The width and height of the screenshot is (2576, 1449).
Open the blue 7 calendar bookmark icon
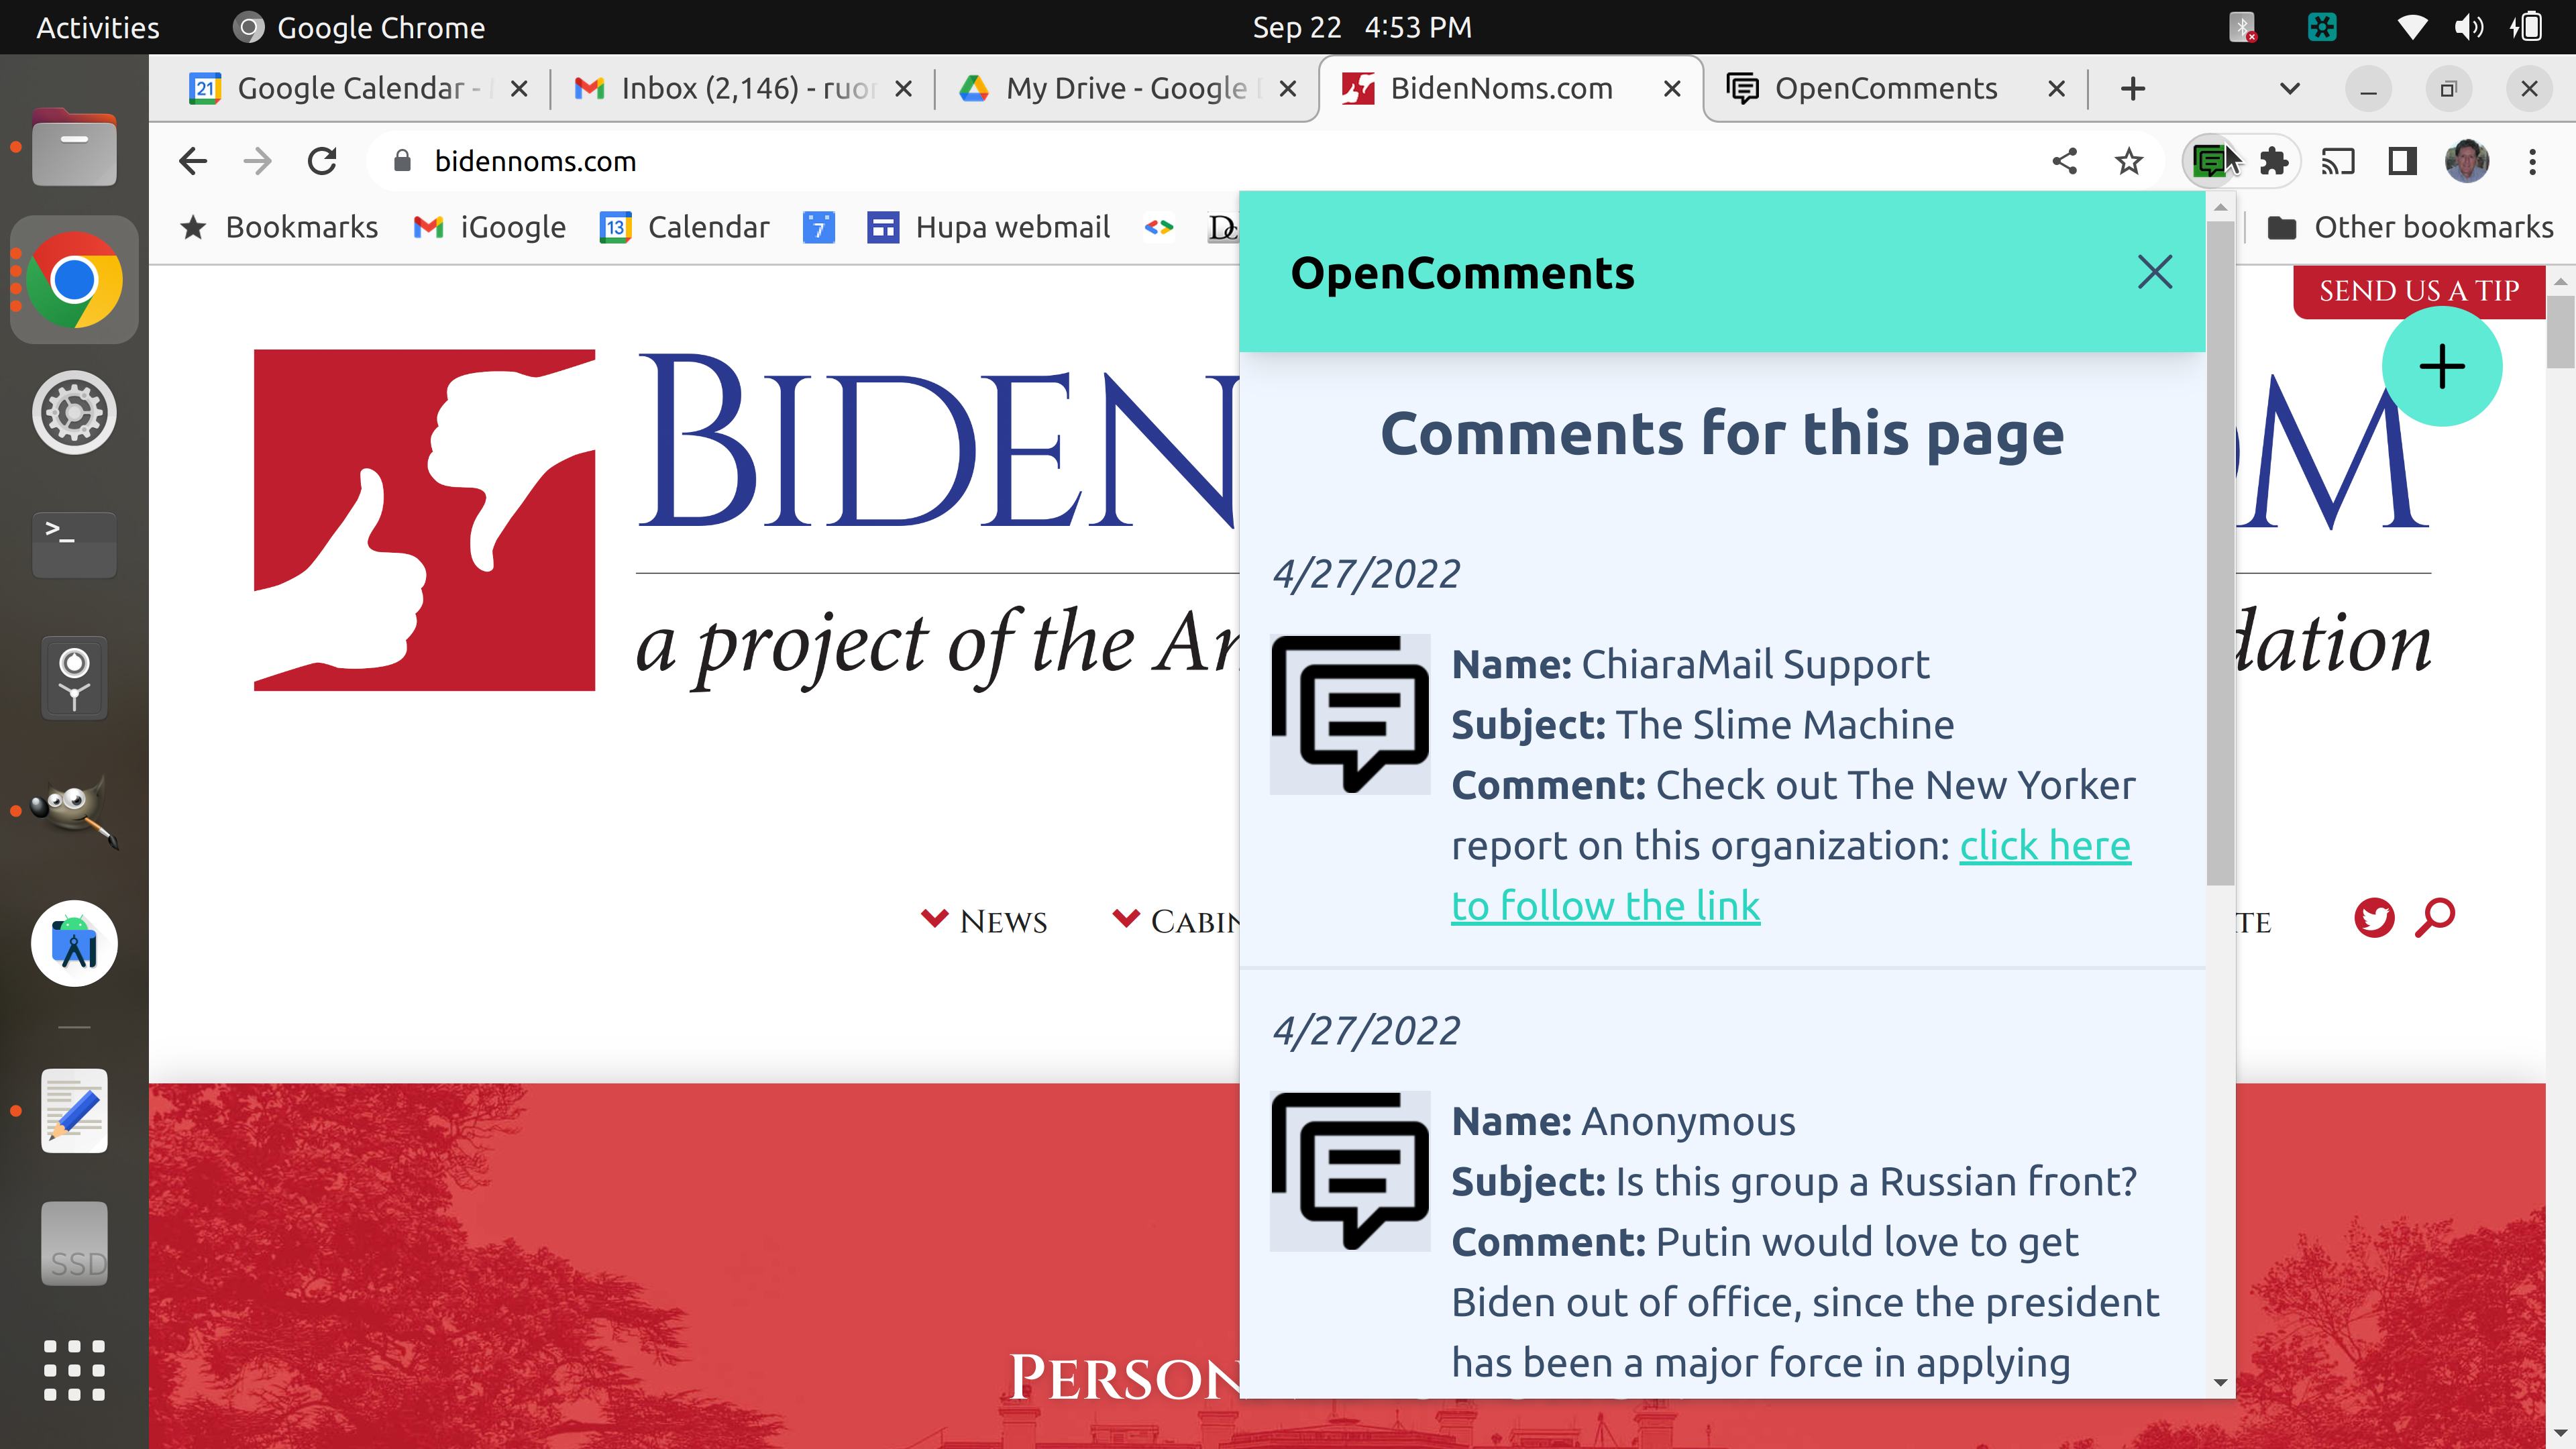coord(818,227)
